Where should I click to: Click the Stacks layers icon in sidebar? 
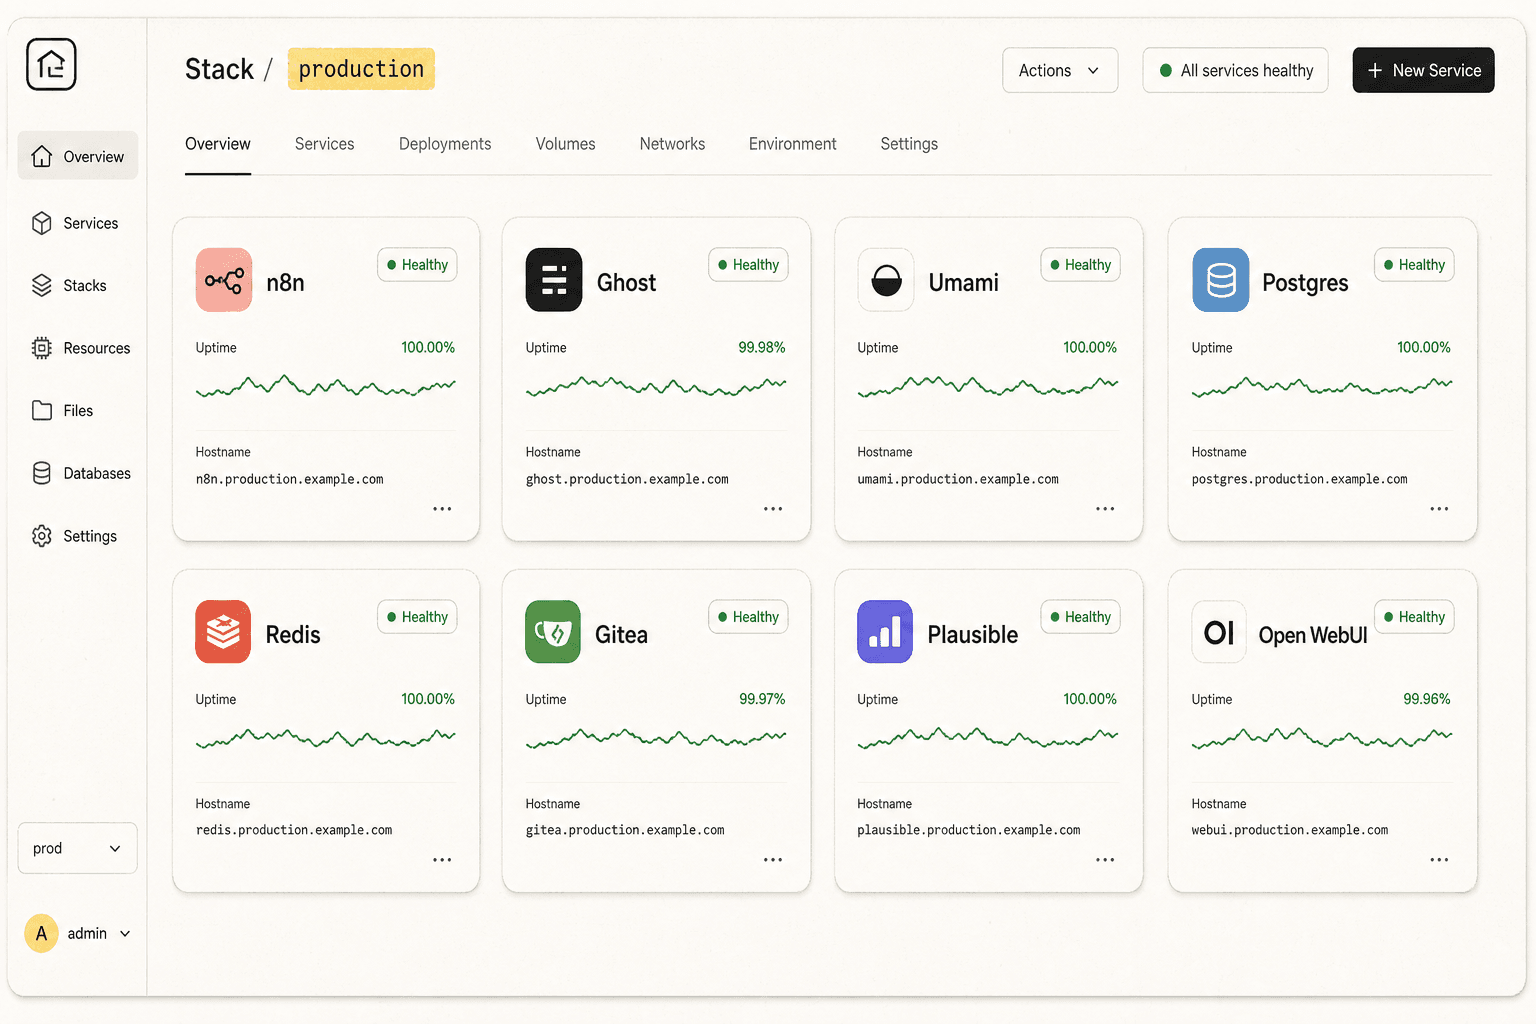click(42, 286)
